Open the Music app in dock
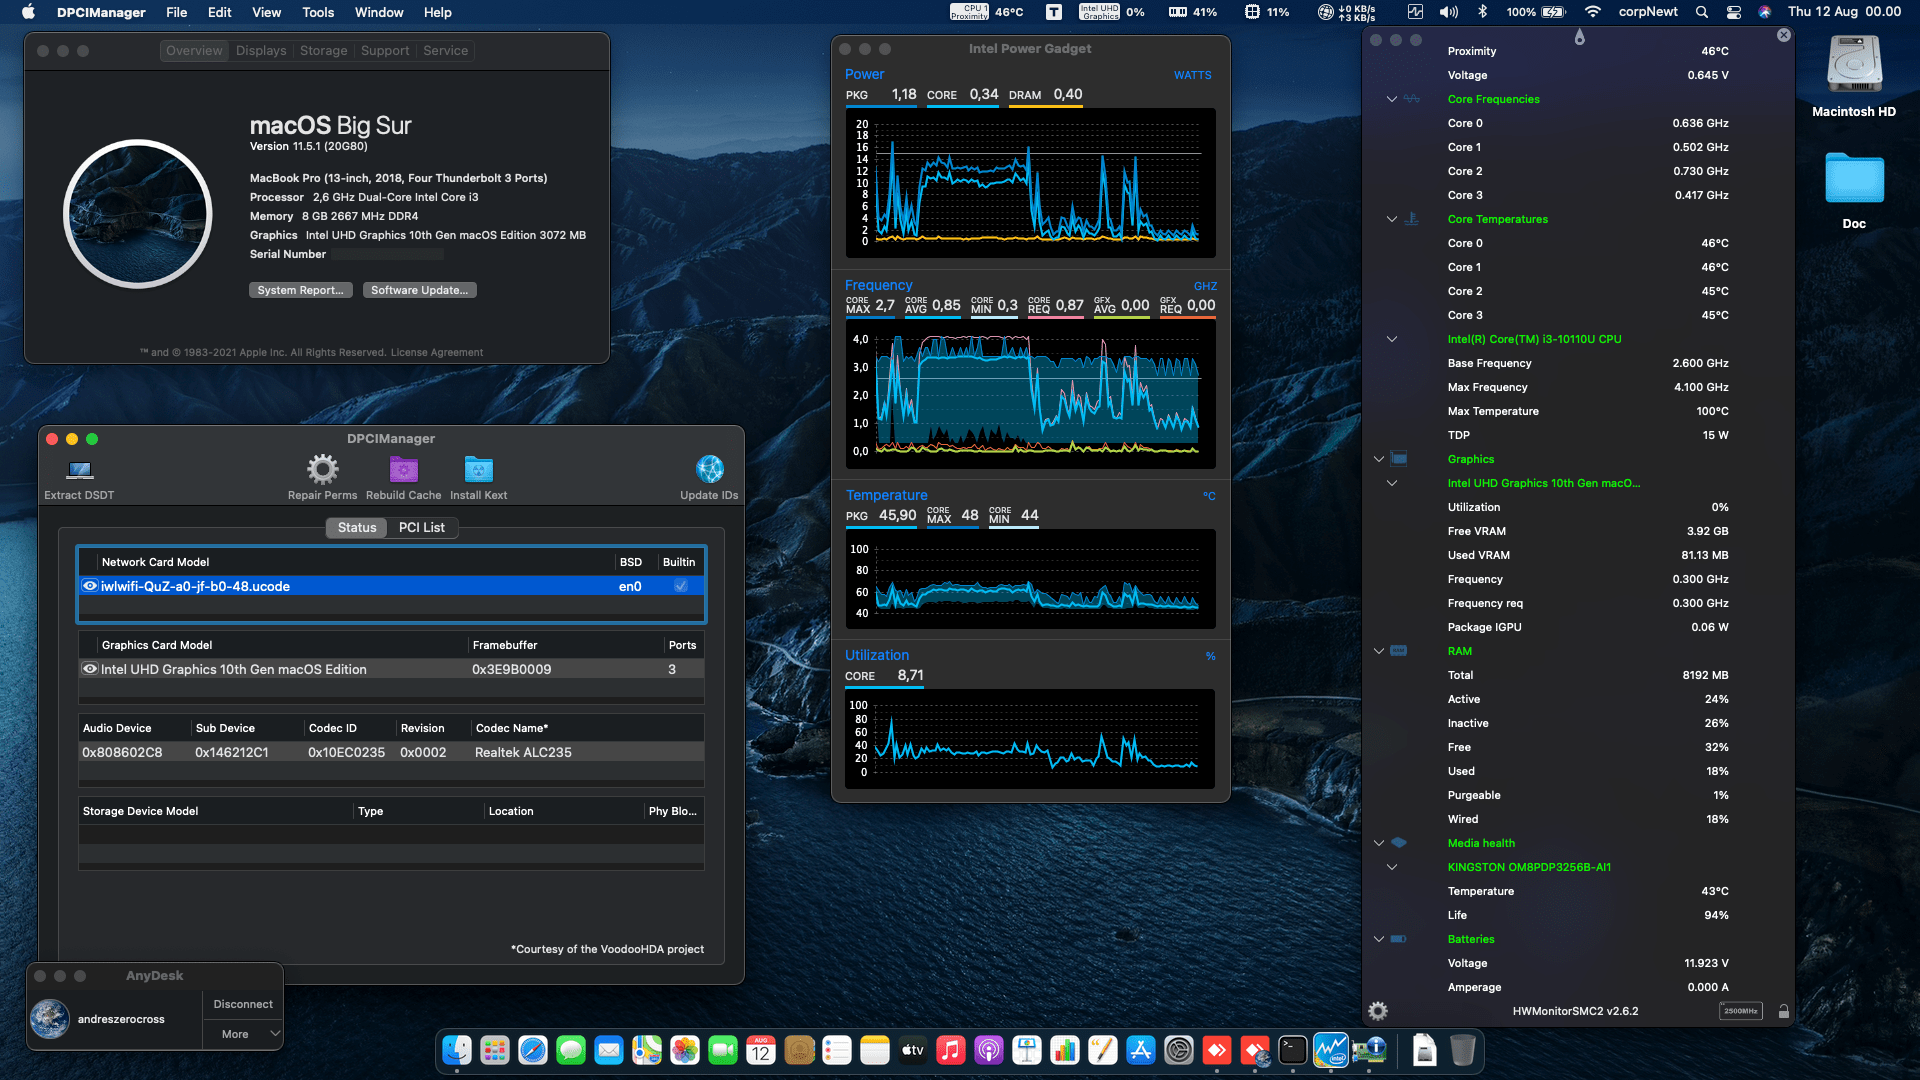1920x1080 pixels. point(951,1050)
